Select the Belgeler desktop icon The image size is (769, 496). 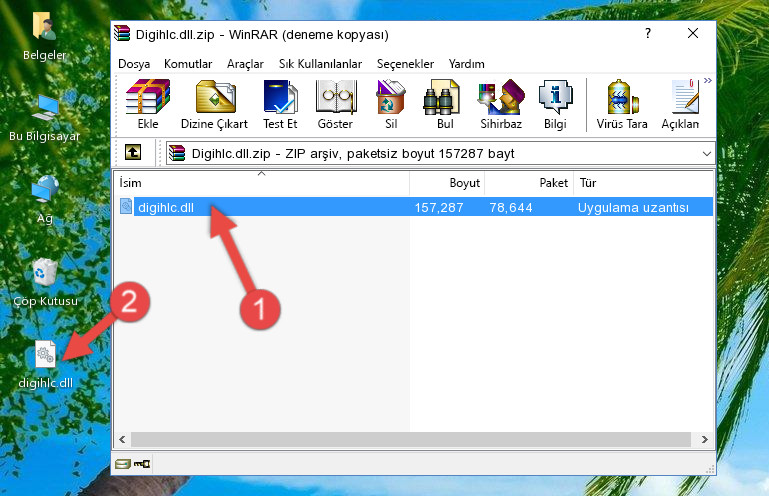44,36
